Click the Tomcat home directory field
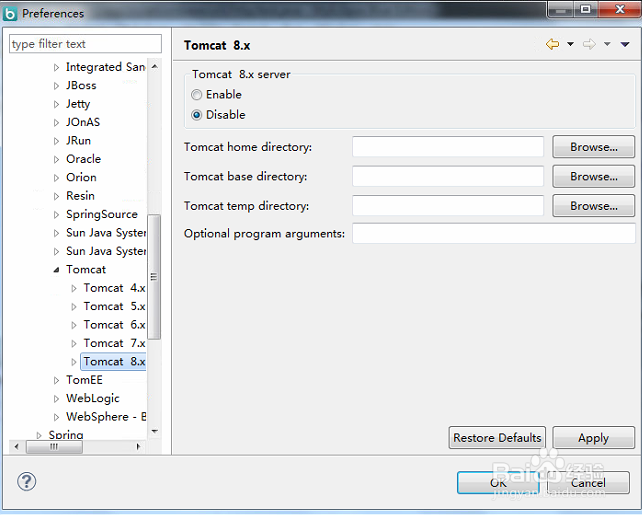Image resolution: width=642 pixels, height=515 pixels. tap(448, 147)
